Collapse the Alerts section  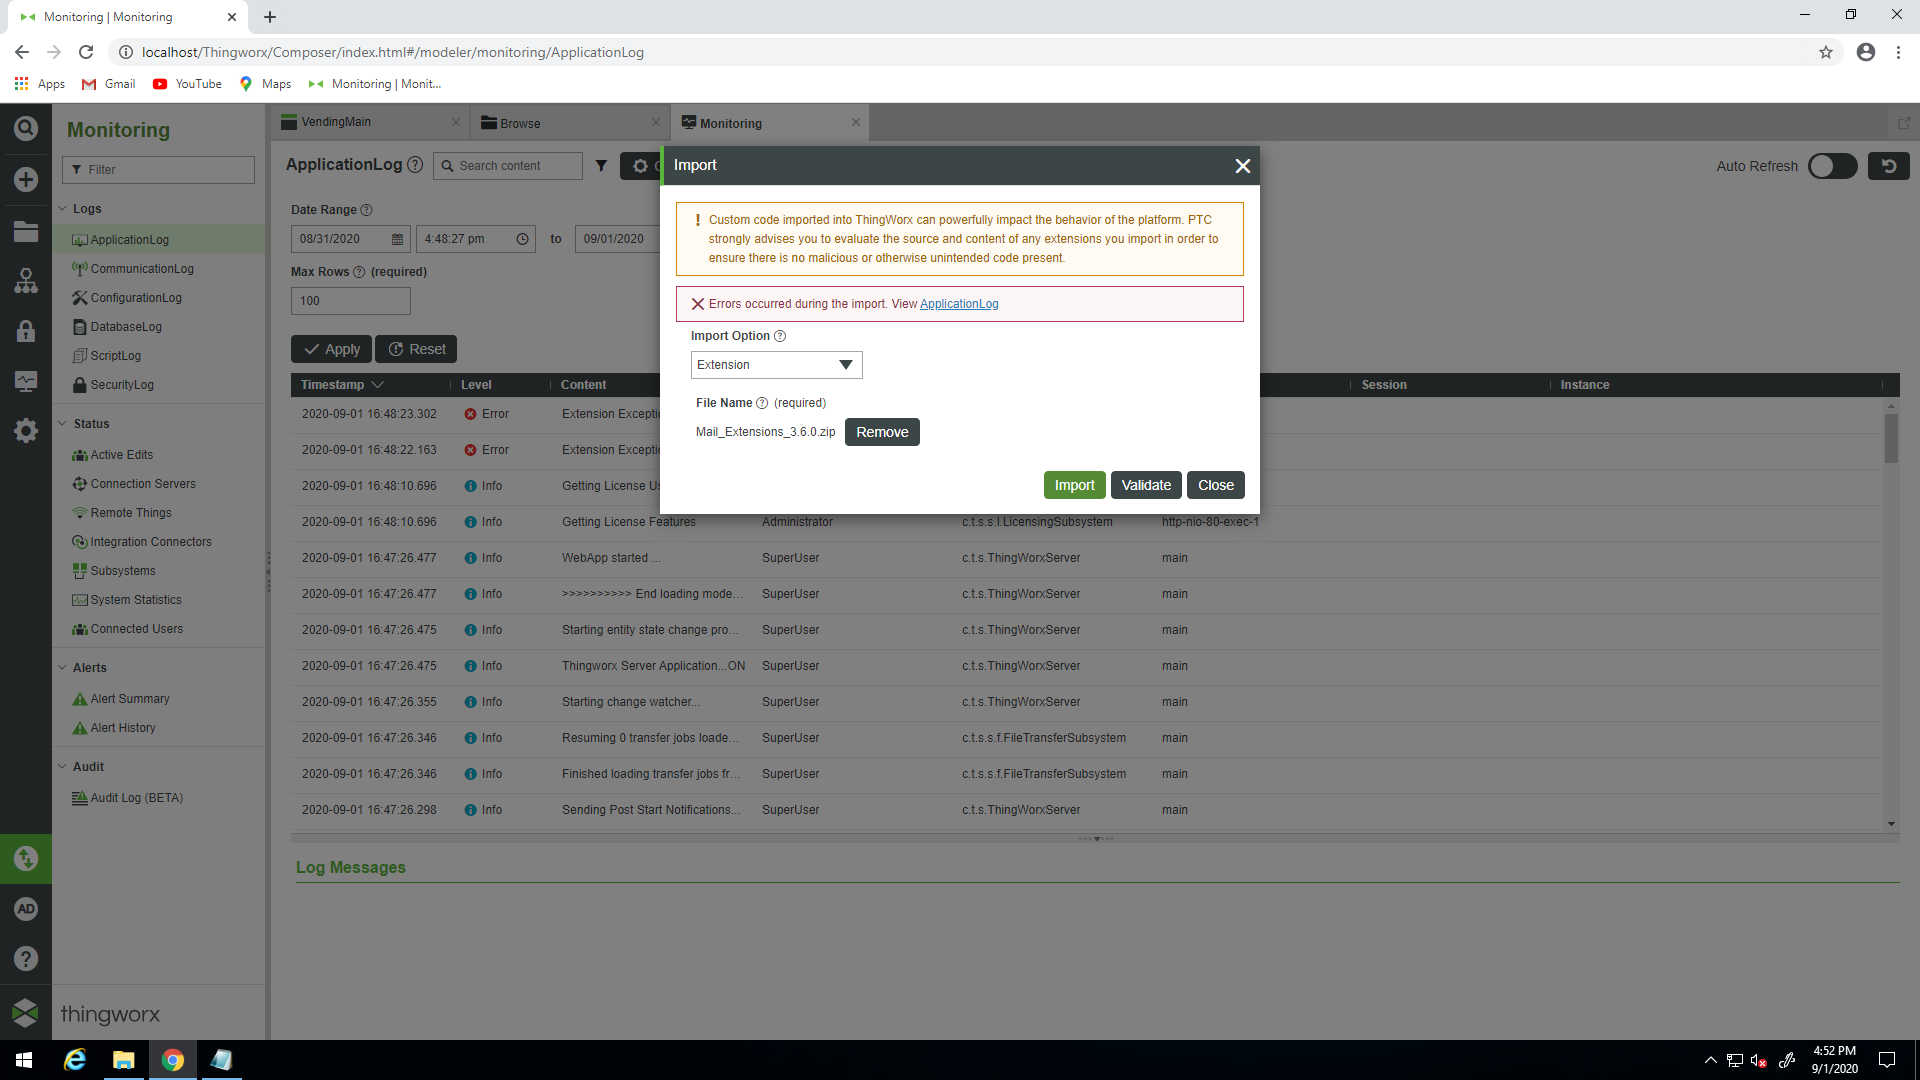point(62,668)
